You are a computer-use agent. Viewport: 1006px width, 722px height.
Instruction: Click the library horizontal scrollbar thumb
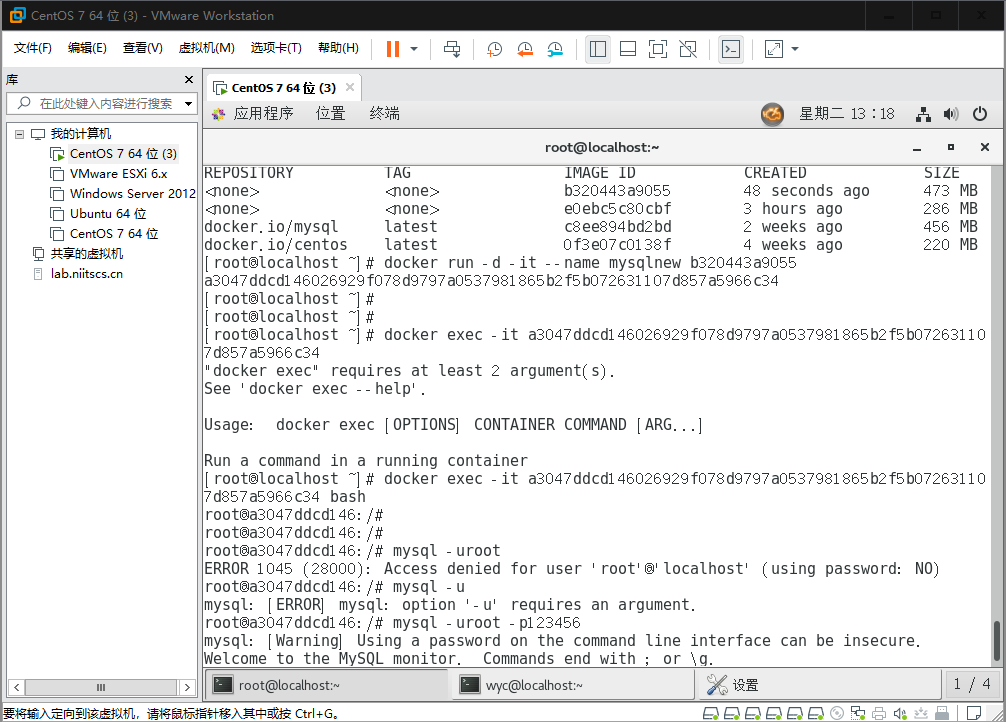point(101,687)
